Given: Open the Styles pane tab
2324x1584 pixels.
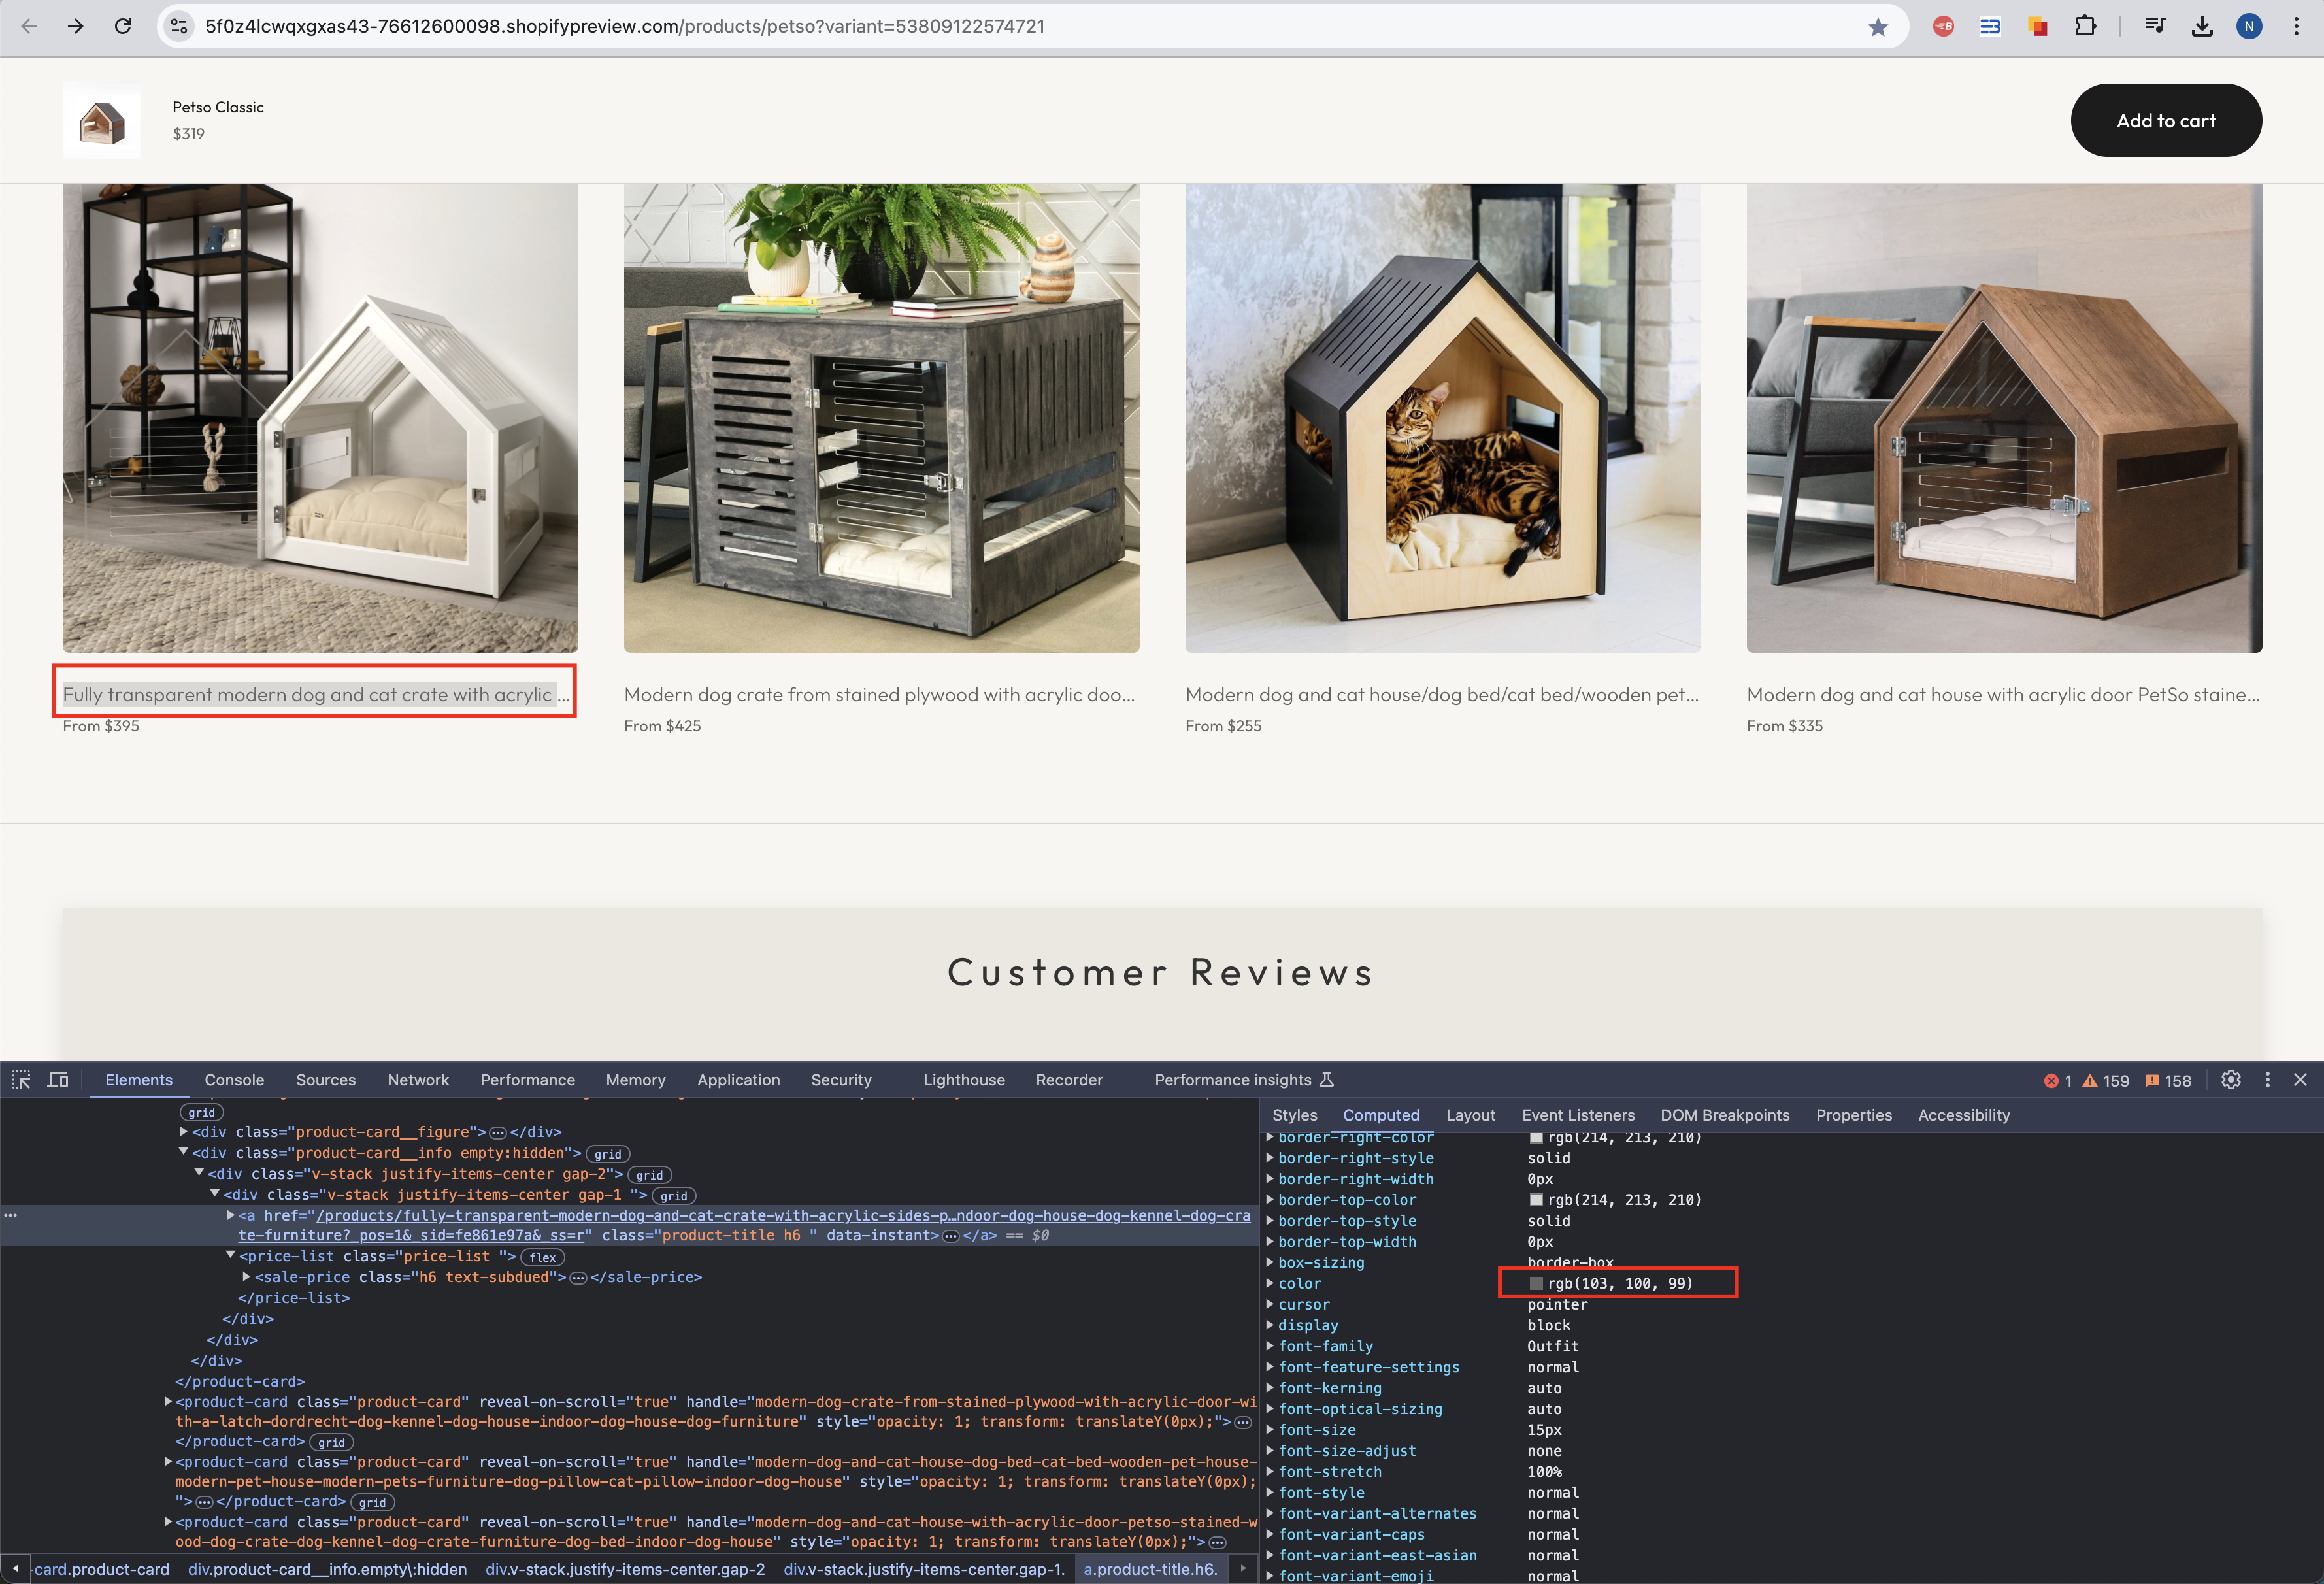Looking at the screenshot, I should (1294, 1115).
